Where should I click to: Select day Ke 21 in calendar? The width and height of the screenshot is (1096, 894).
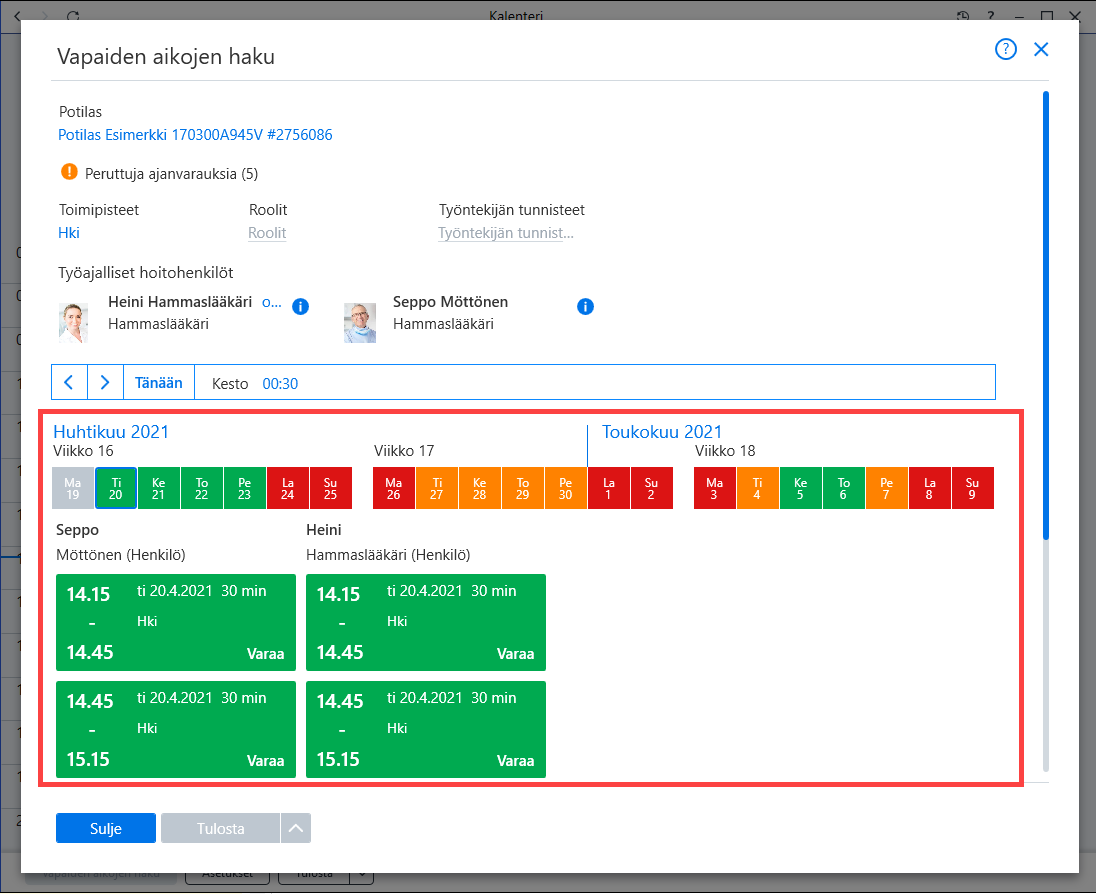pos(159,488)
